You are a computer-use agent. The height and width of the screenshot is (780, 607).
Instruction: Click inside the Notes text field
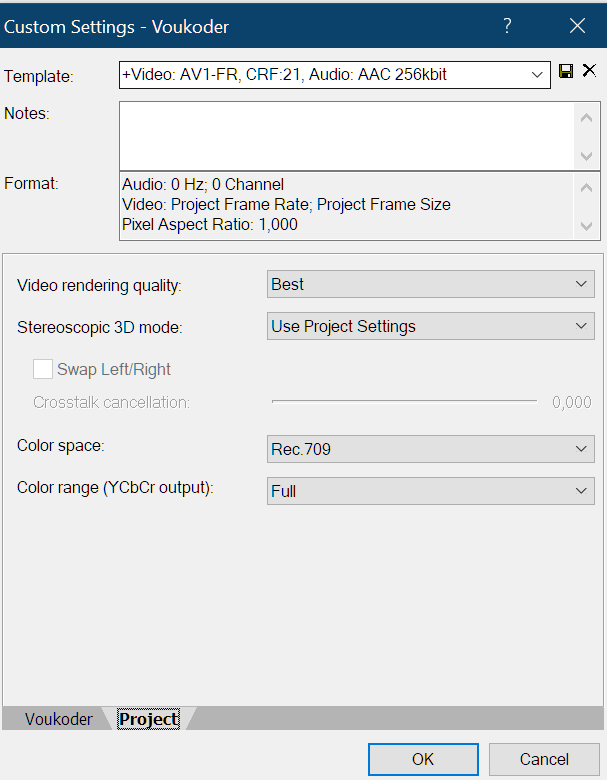345,135
